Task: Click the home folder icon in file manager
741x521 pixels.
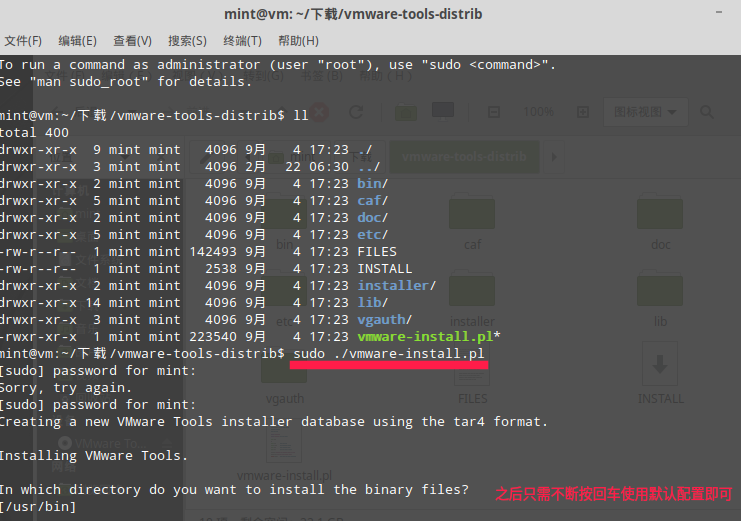Action: (x=405, y=113)
